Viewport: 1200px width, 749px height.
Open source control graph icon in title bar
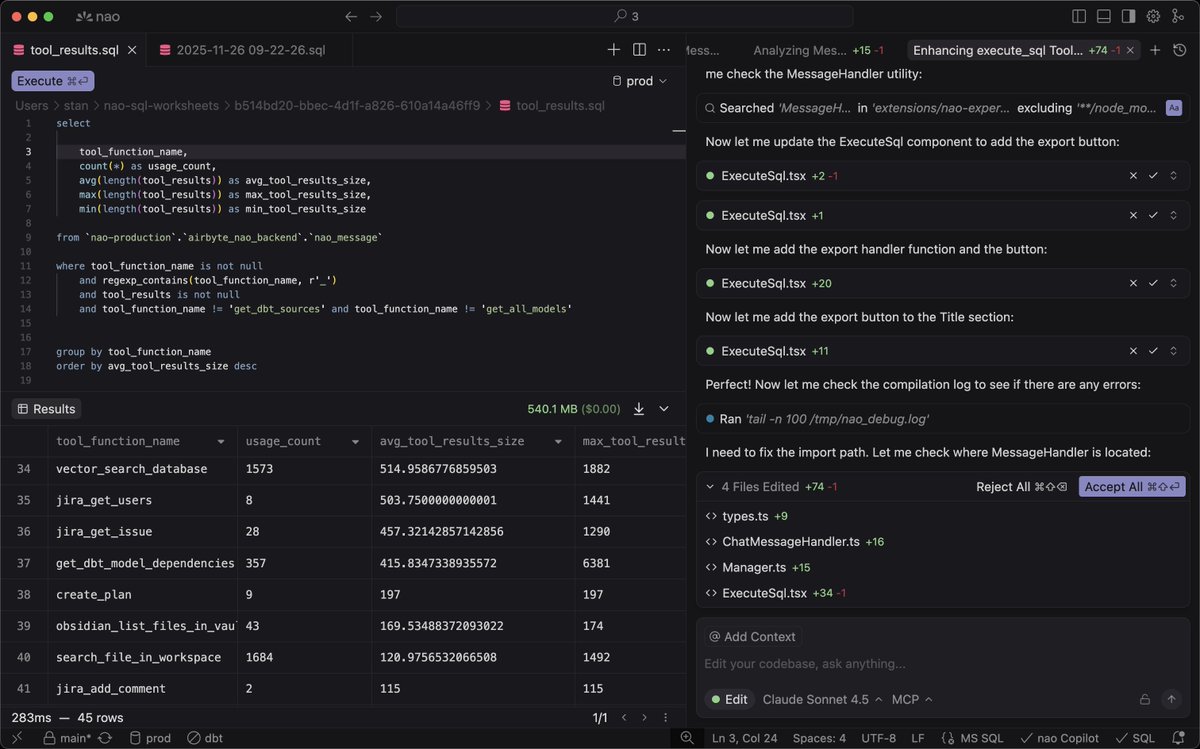(1178, 16)
